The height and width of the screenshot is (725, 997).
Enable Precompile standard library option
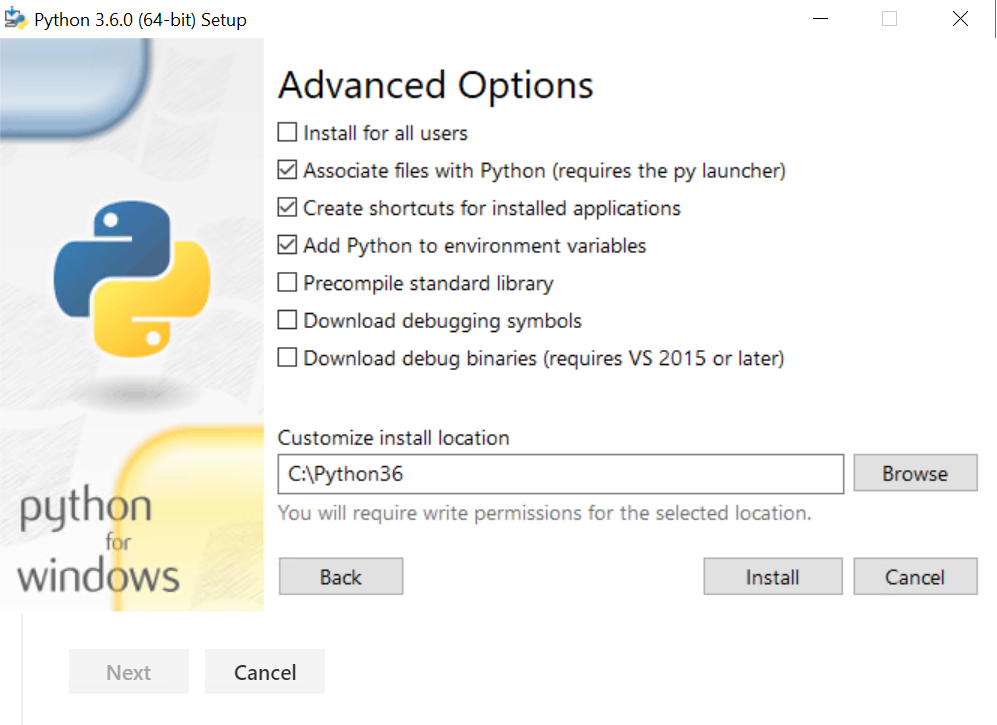287,282
